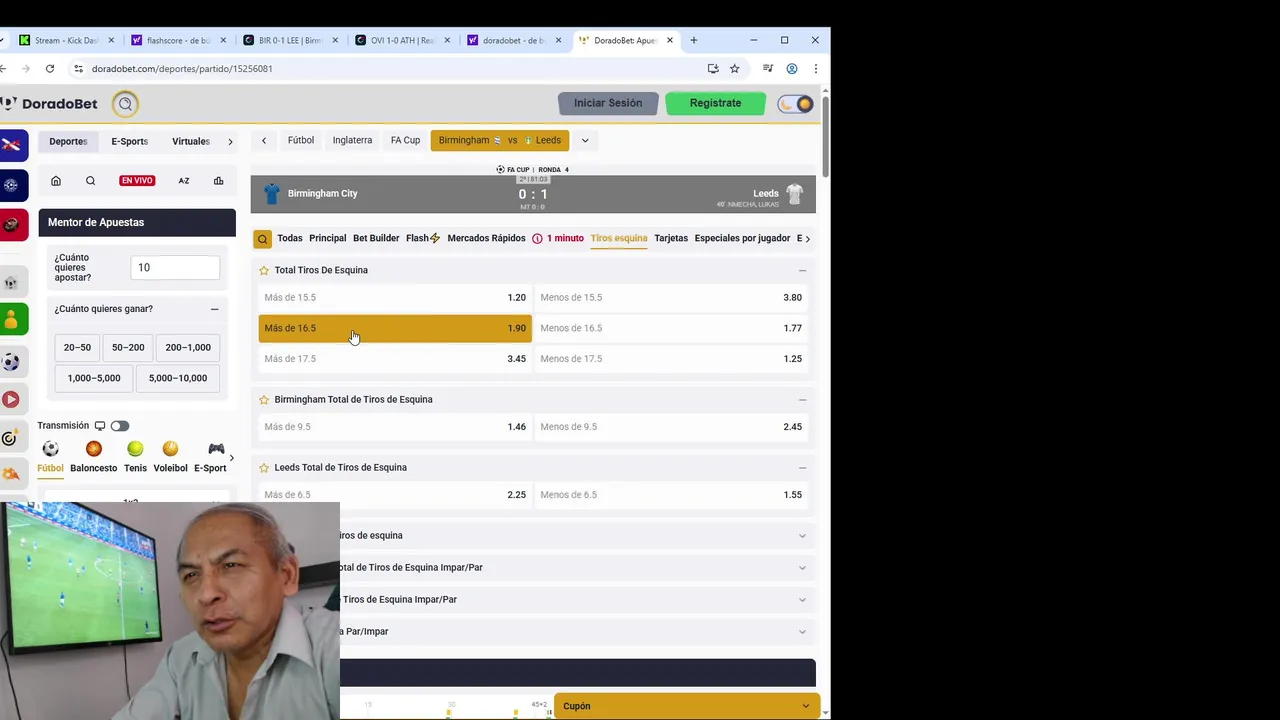Expand the Cupón bet slip
The image size is (1280, 720).
click(686, 706)
